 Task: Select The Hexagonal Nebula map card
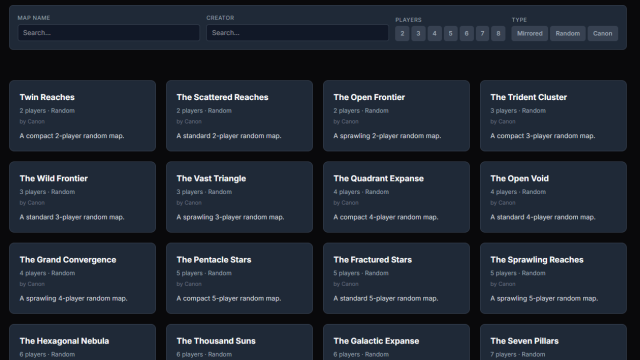[x=82, y=343]
